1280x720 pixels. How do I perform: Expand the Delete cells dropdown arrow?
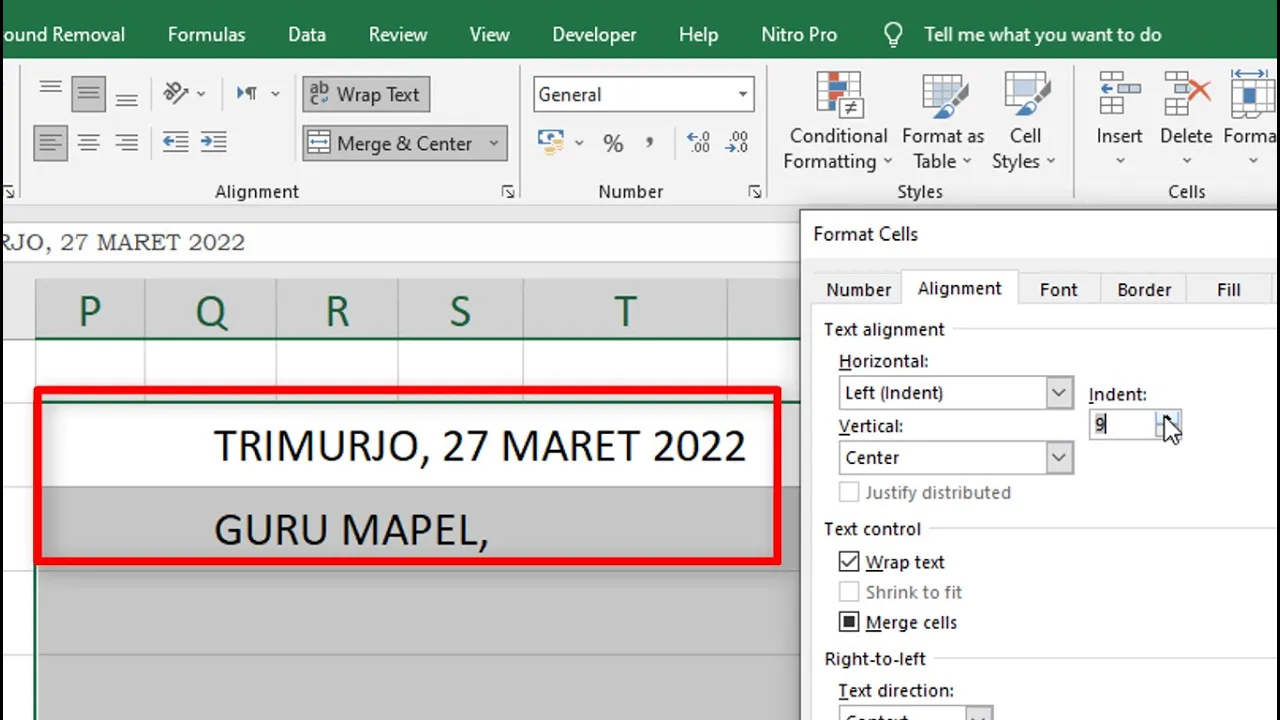[x=1187, y=161]
